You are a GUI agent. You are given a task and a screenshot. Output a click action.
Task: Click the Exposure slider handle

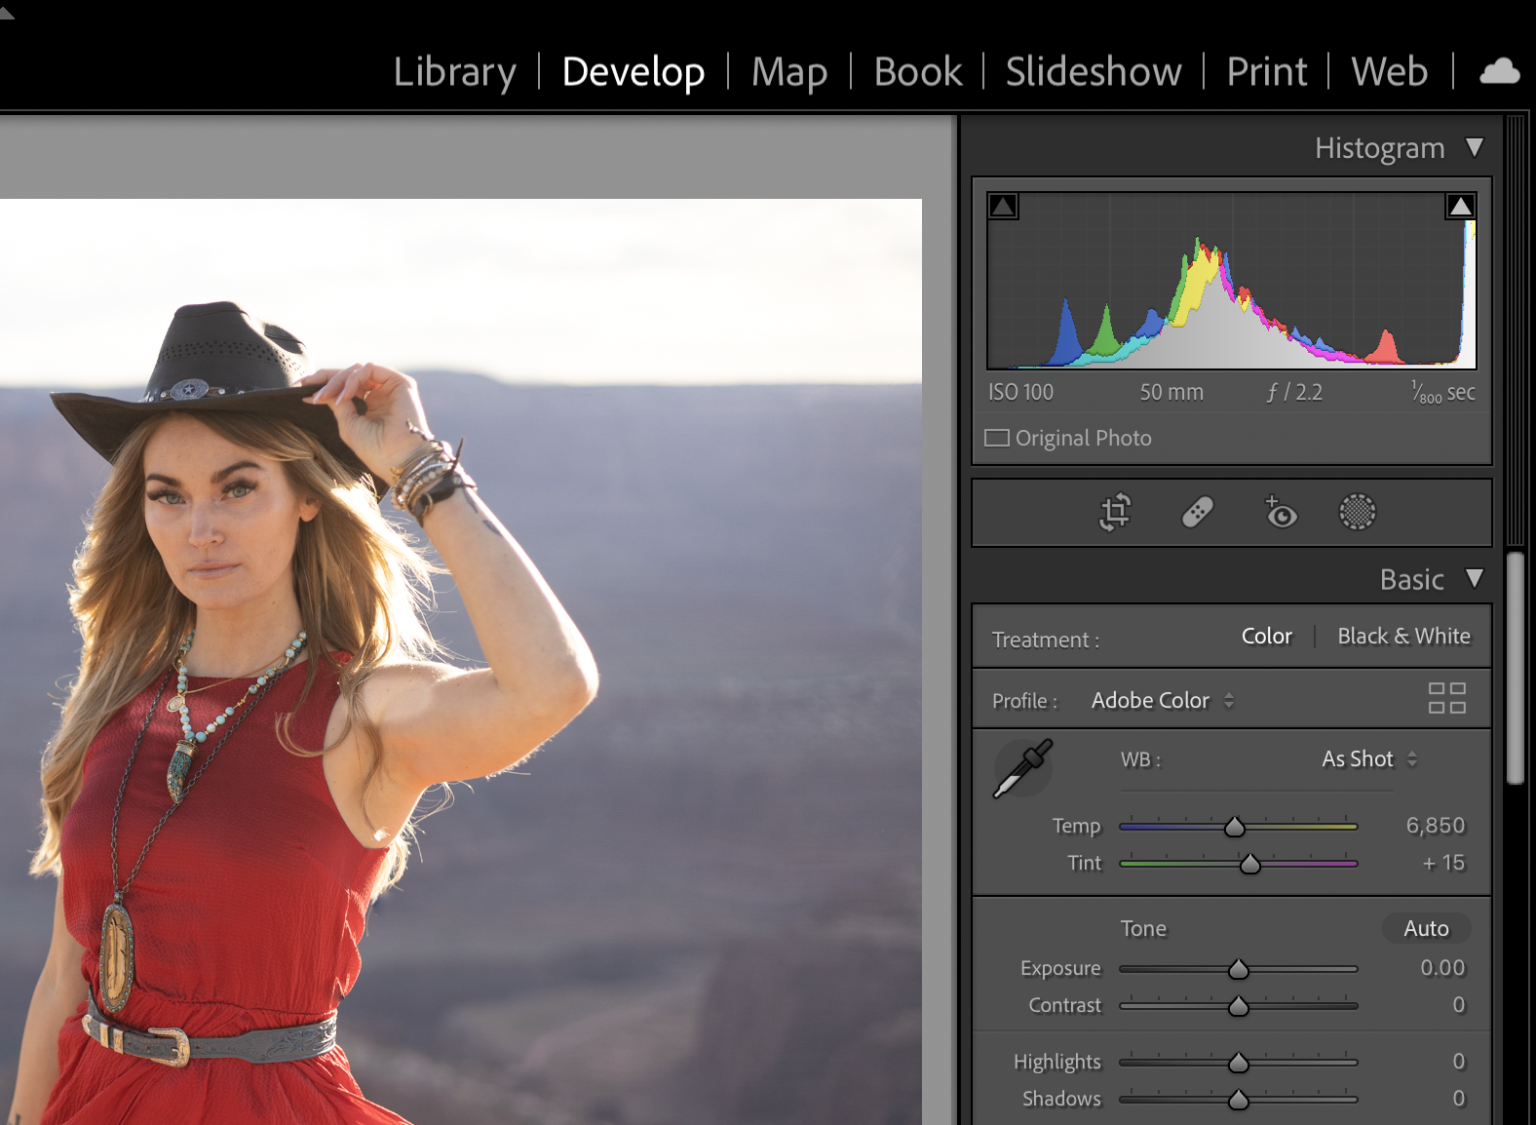click(1238, 969)
